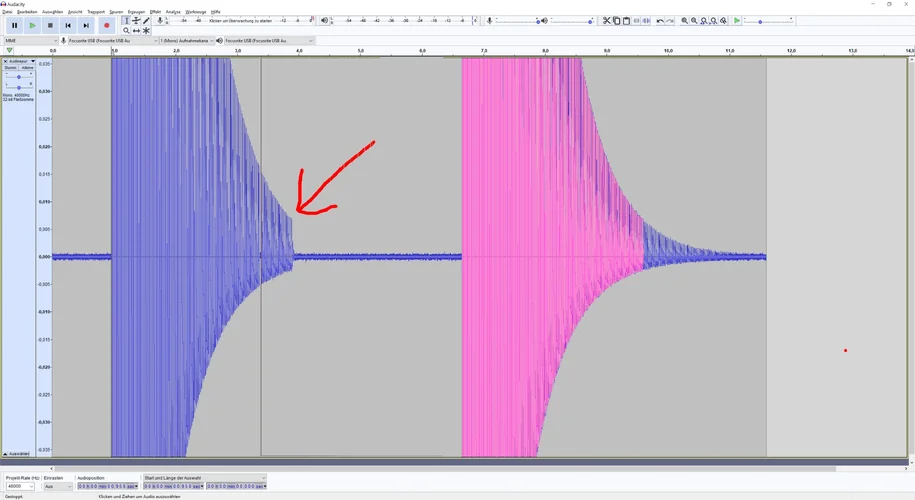This screenshot has width=915, height=500.
Task: Click the Zoom Out magnifier
Action: [x=694, y=20]
